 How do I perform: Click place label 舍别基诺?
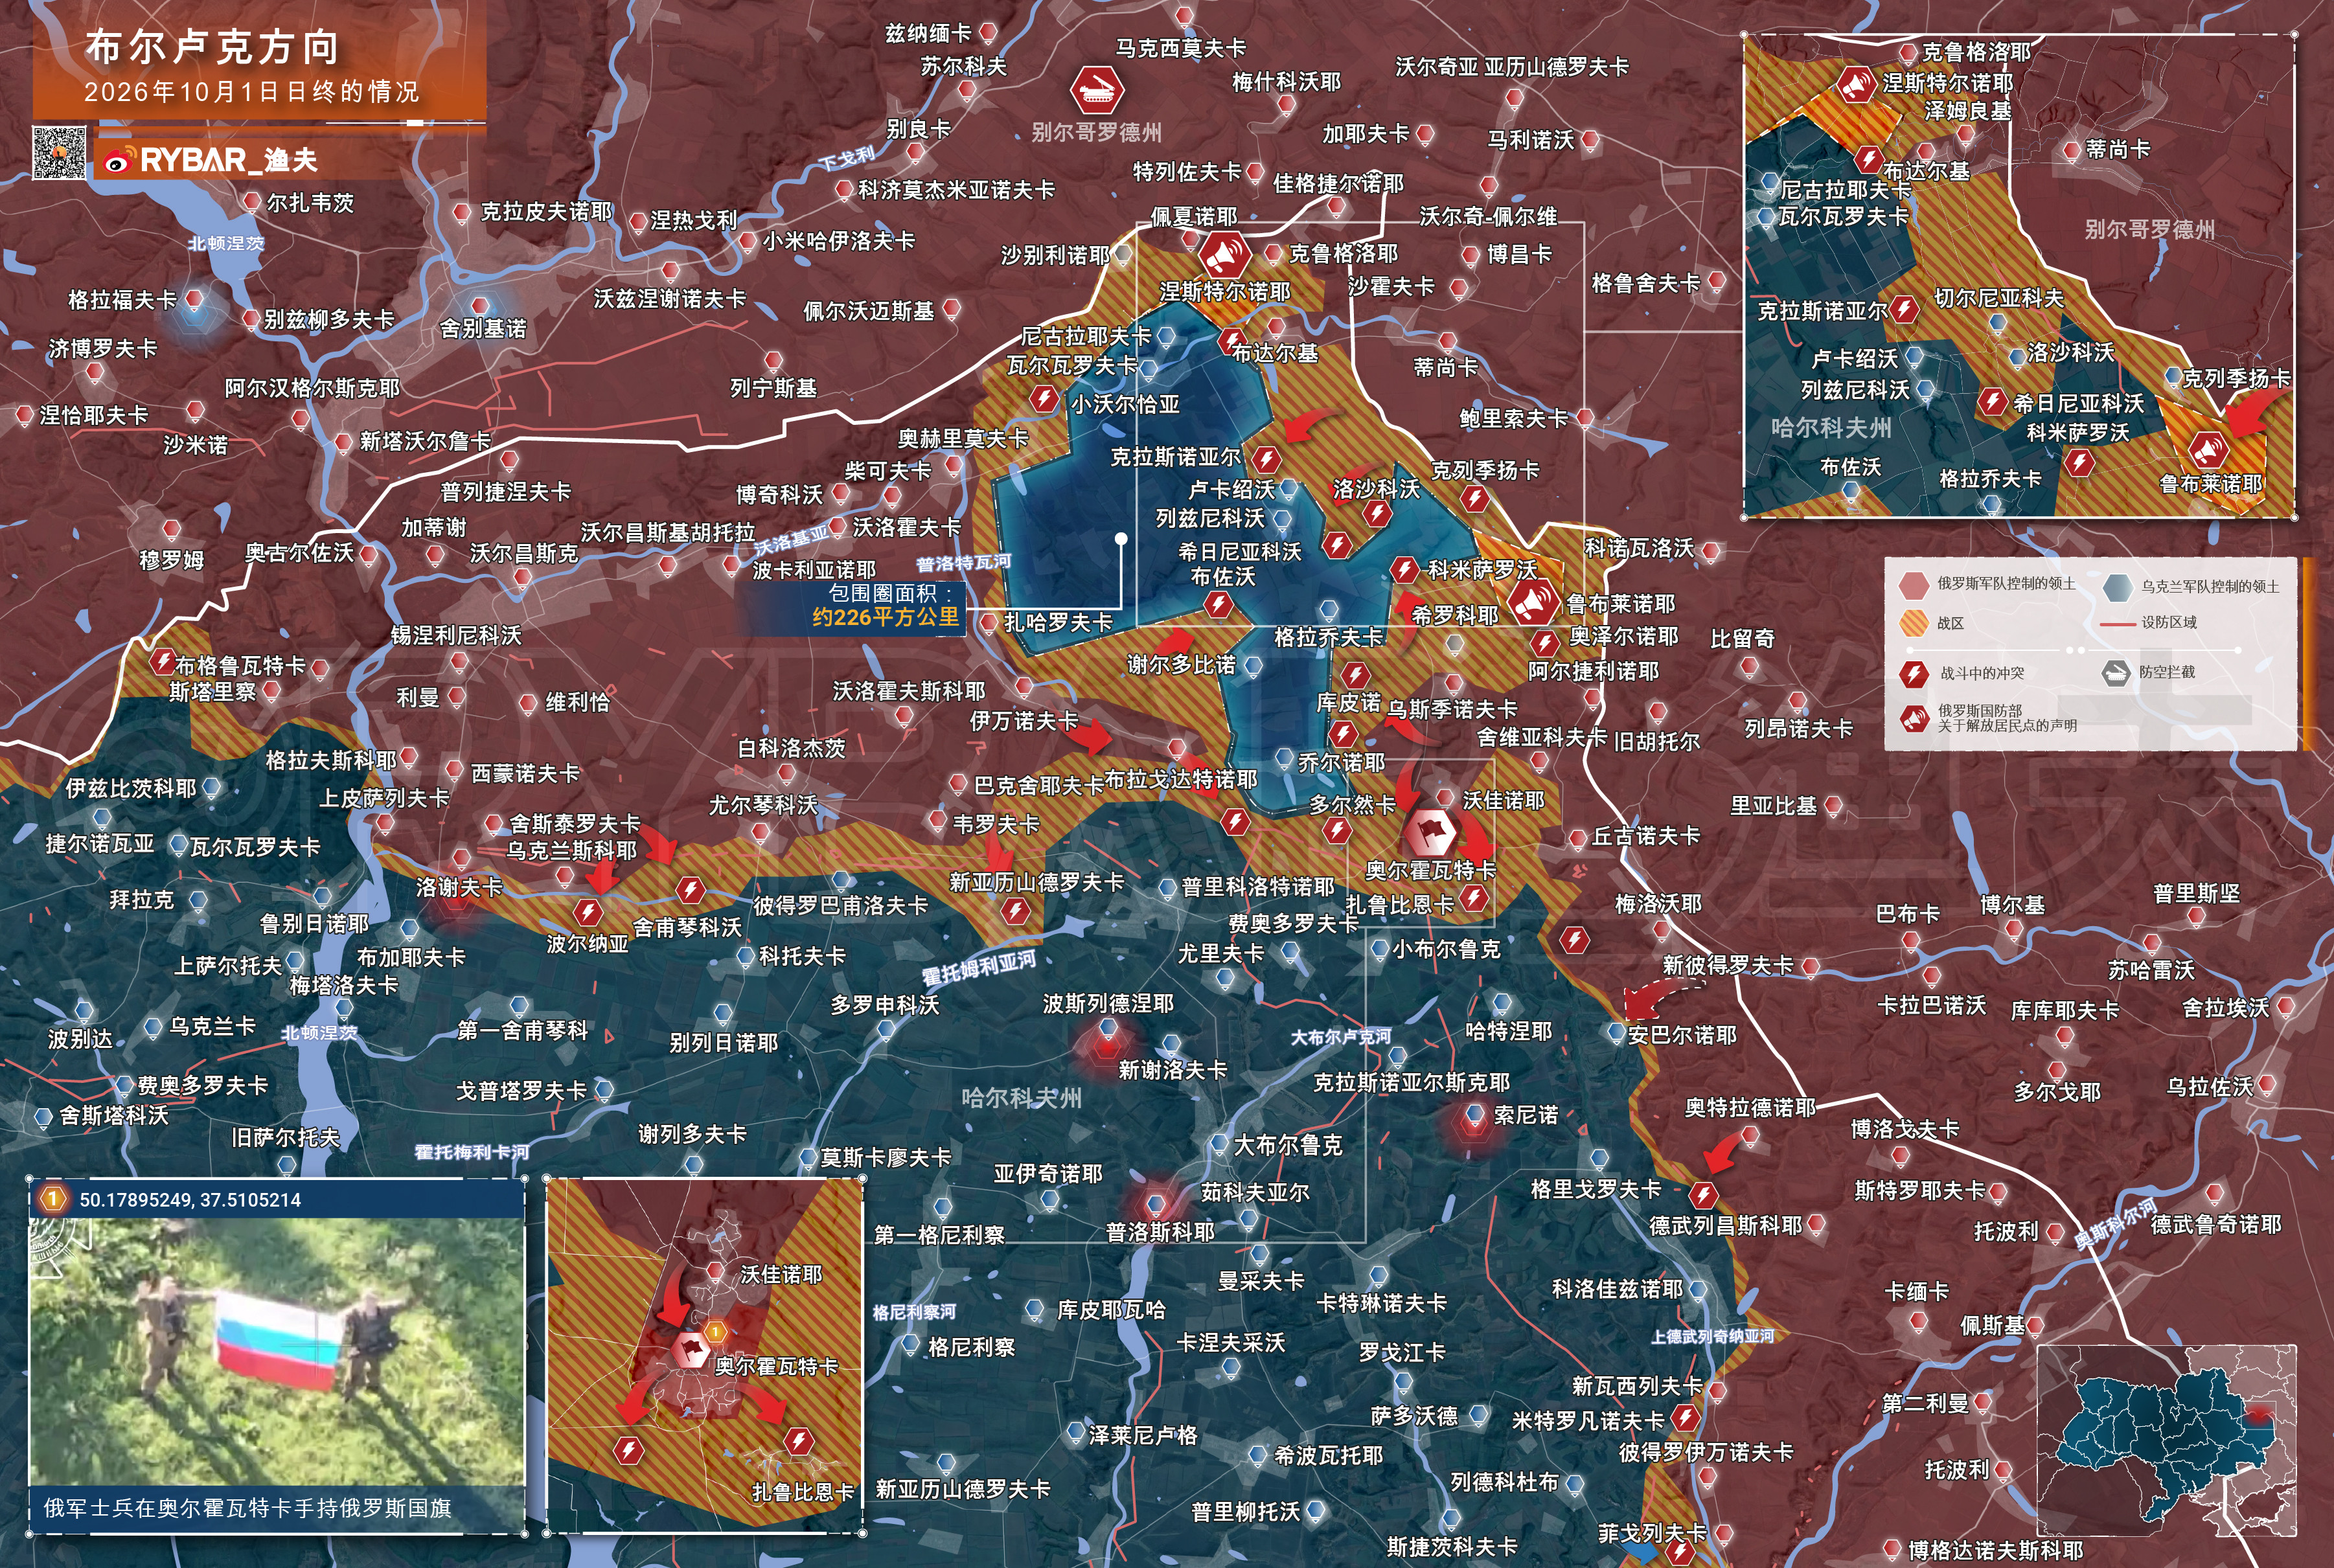[483, 328]
